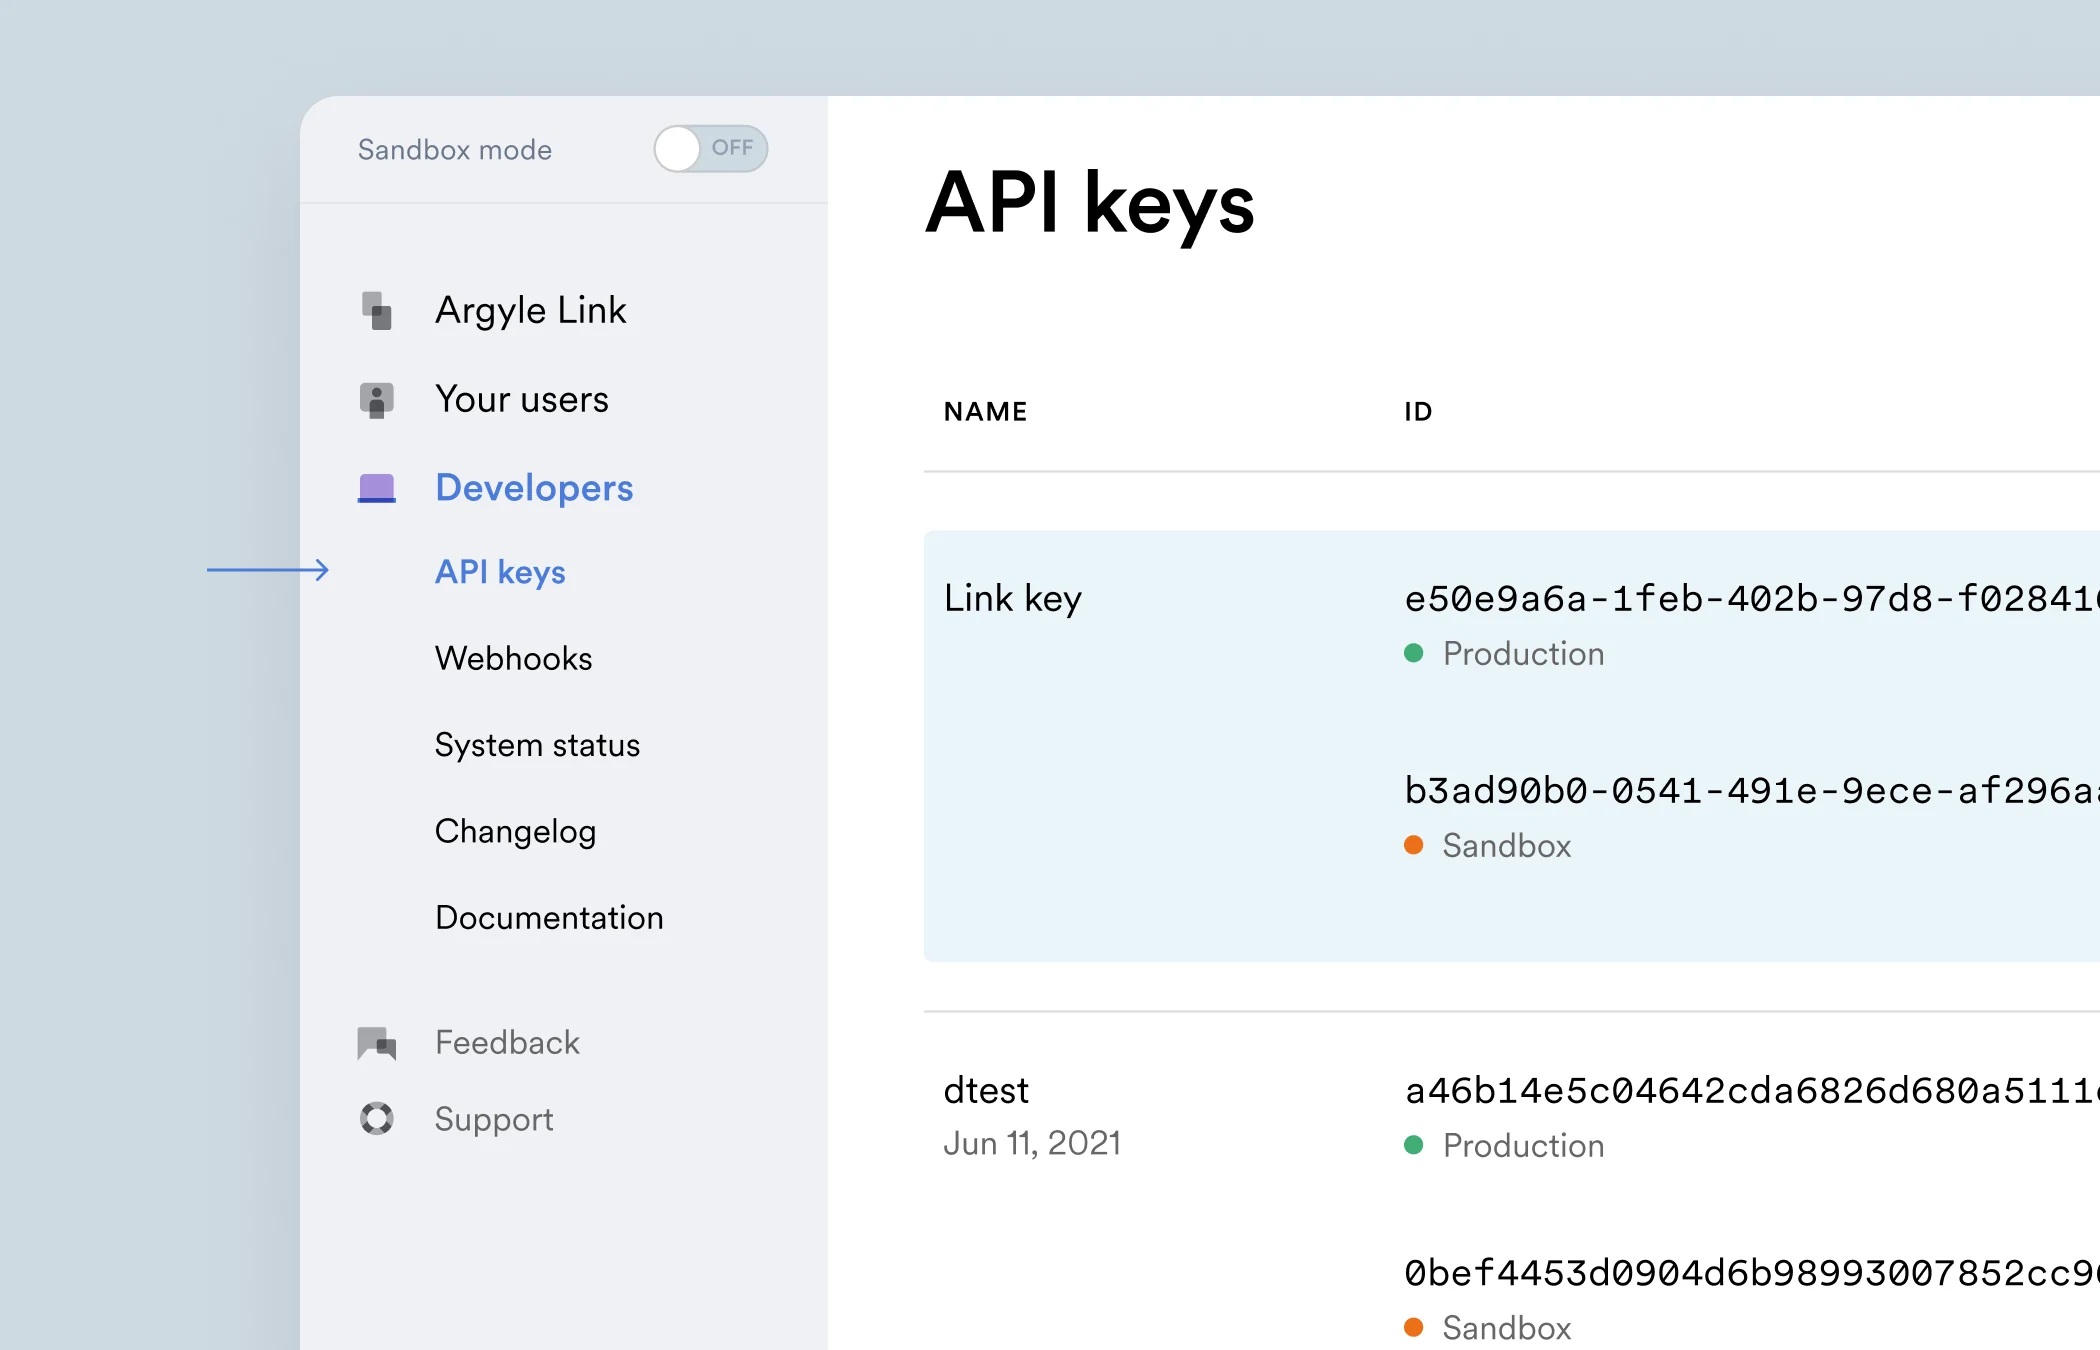2100x1350 pixels.
Task: Click the NAME column header
Action: point(985,412)
